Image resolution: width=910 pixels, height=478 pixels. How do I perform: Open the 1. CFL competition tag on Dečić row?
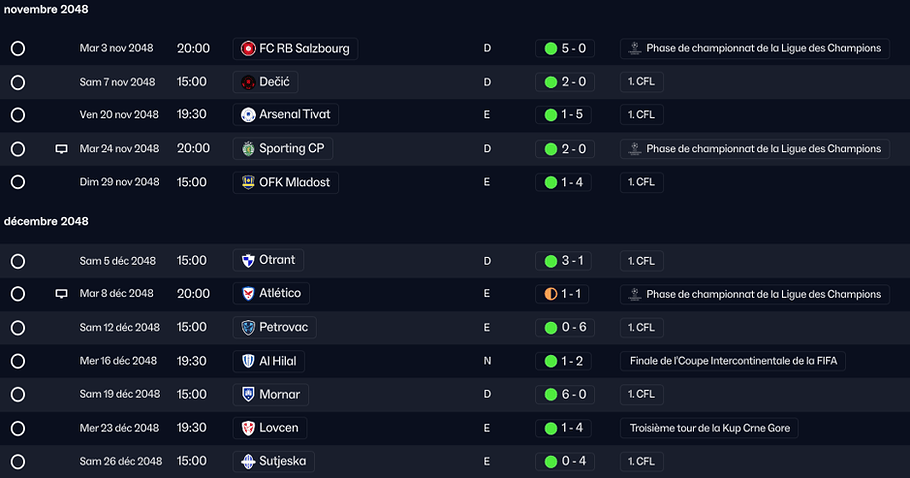tap(641, 82)
